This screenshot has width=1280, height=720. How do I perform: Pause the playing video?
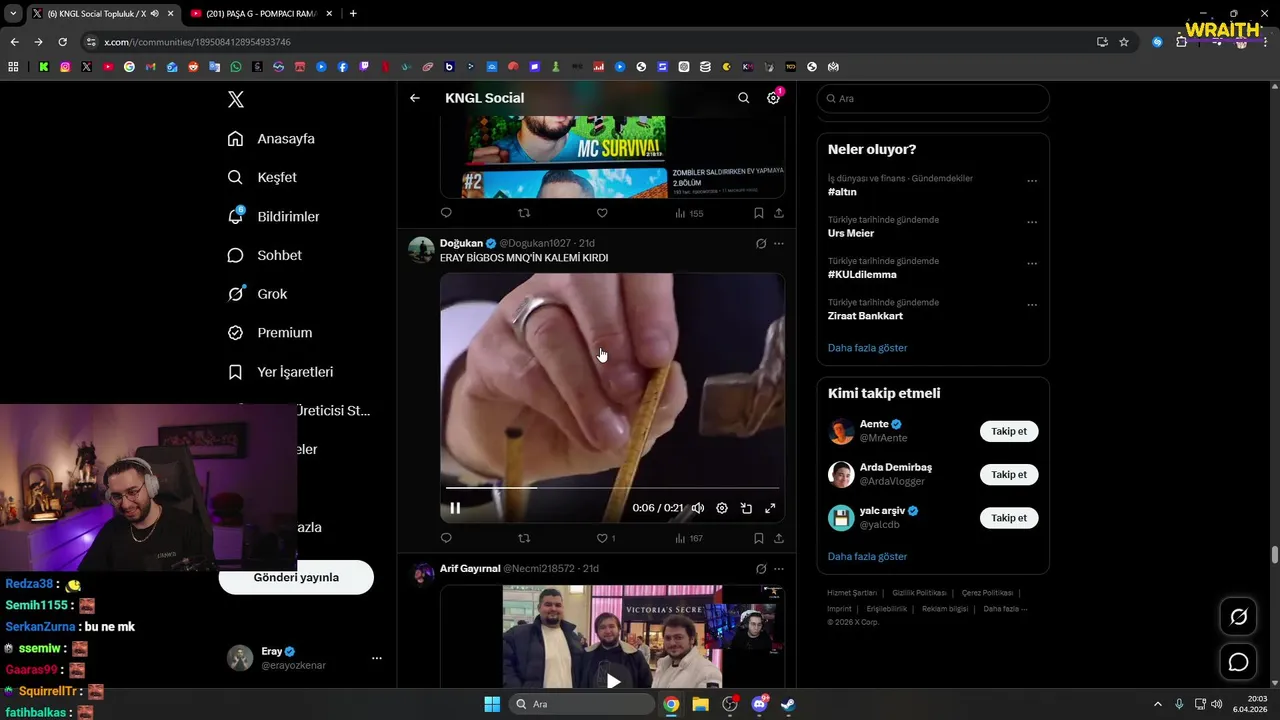(x=455, y=508)
